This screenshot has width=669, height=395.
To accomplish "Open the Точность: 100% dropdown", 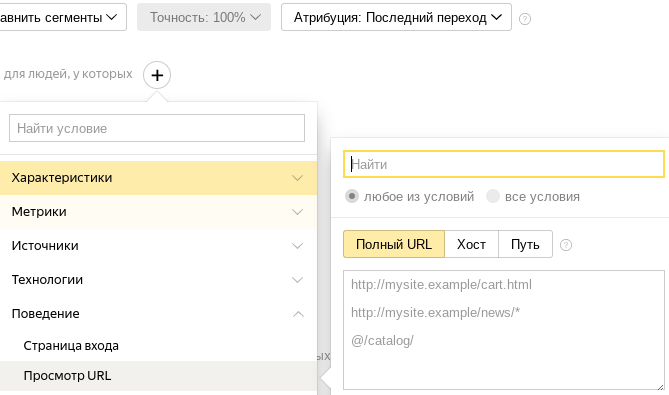I will pos(204,17).
